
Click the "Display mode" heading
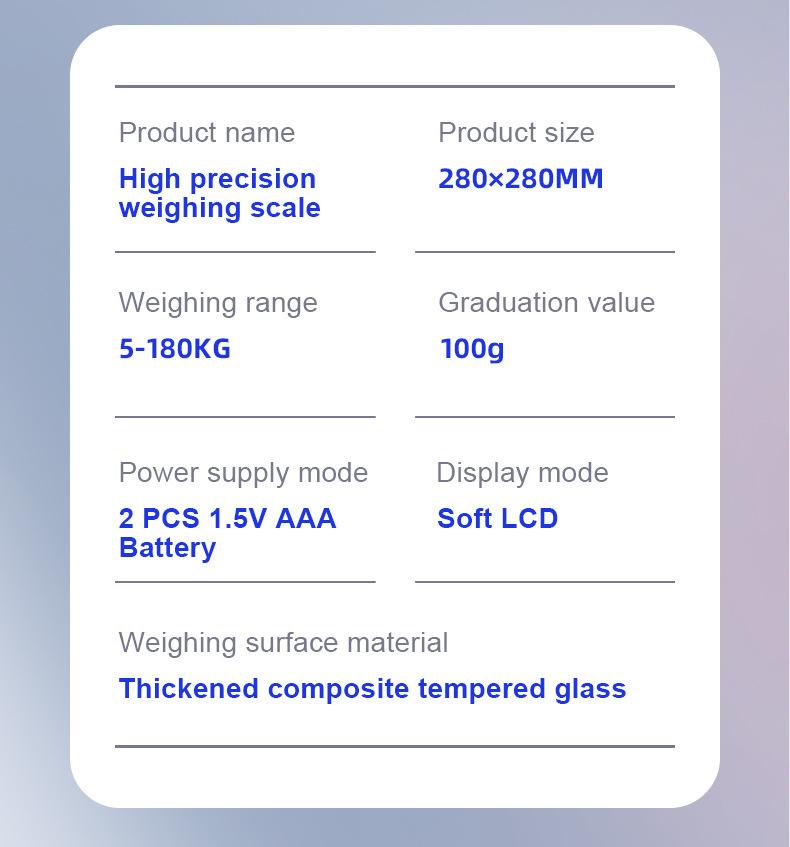pos(522,473)
